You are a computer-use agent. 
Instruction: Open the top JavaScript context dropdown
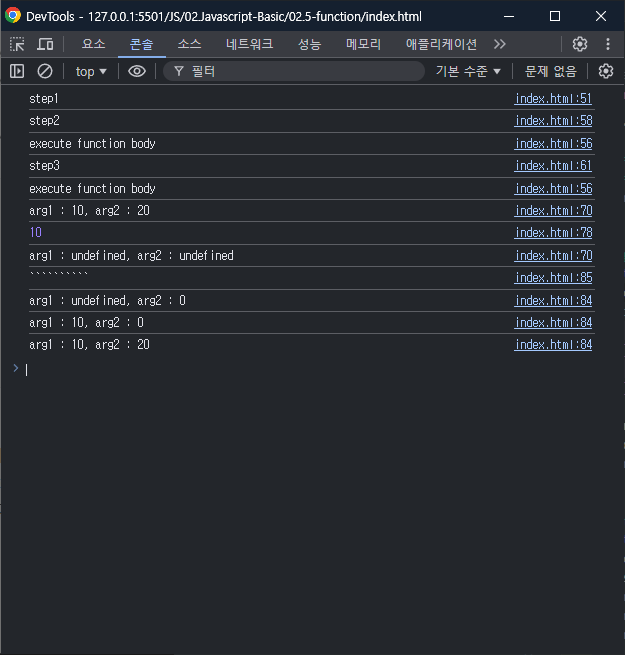[91, 71]
